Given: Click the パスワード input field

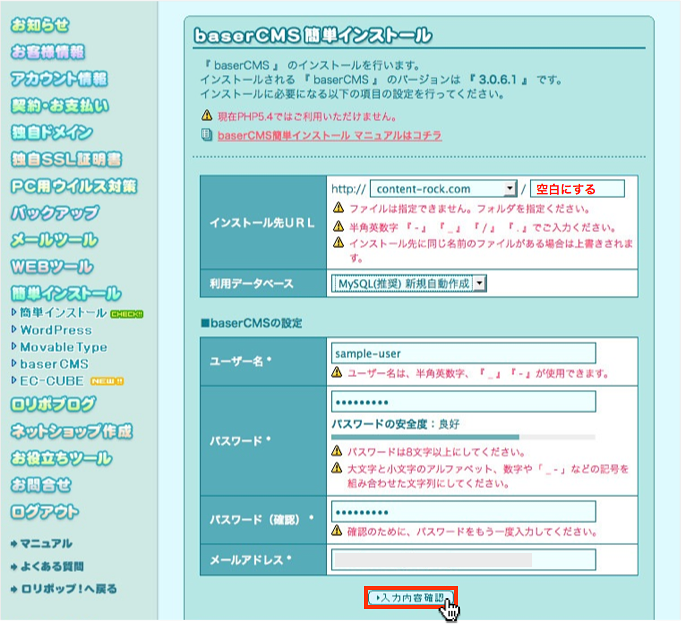Looking at the screenshot, I should point(463,402).
